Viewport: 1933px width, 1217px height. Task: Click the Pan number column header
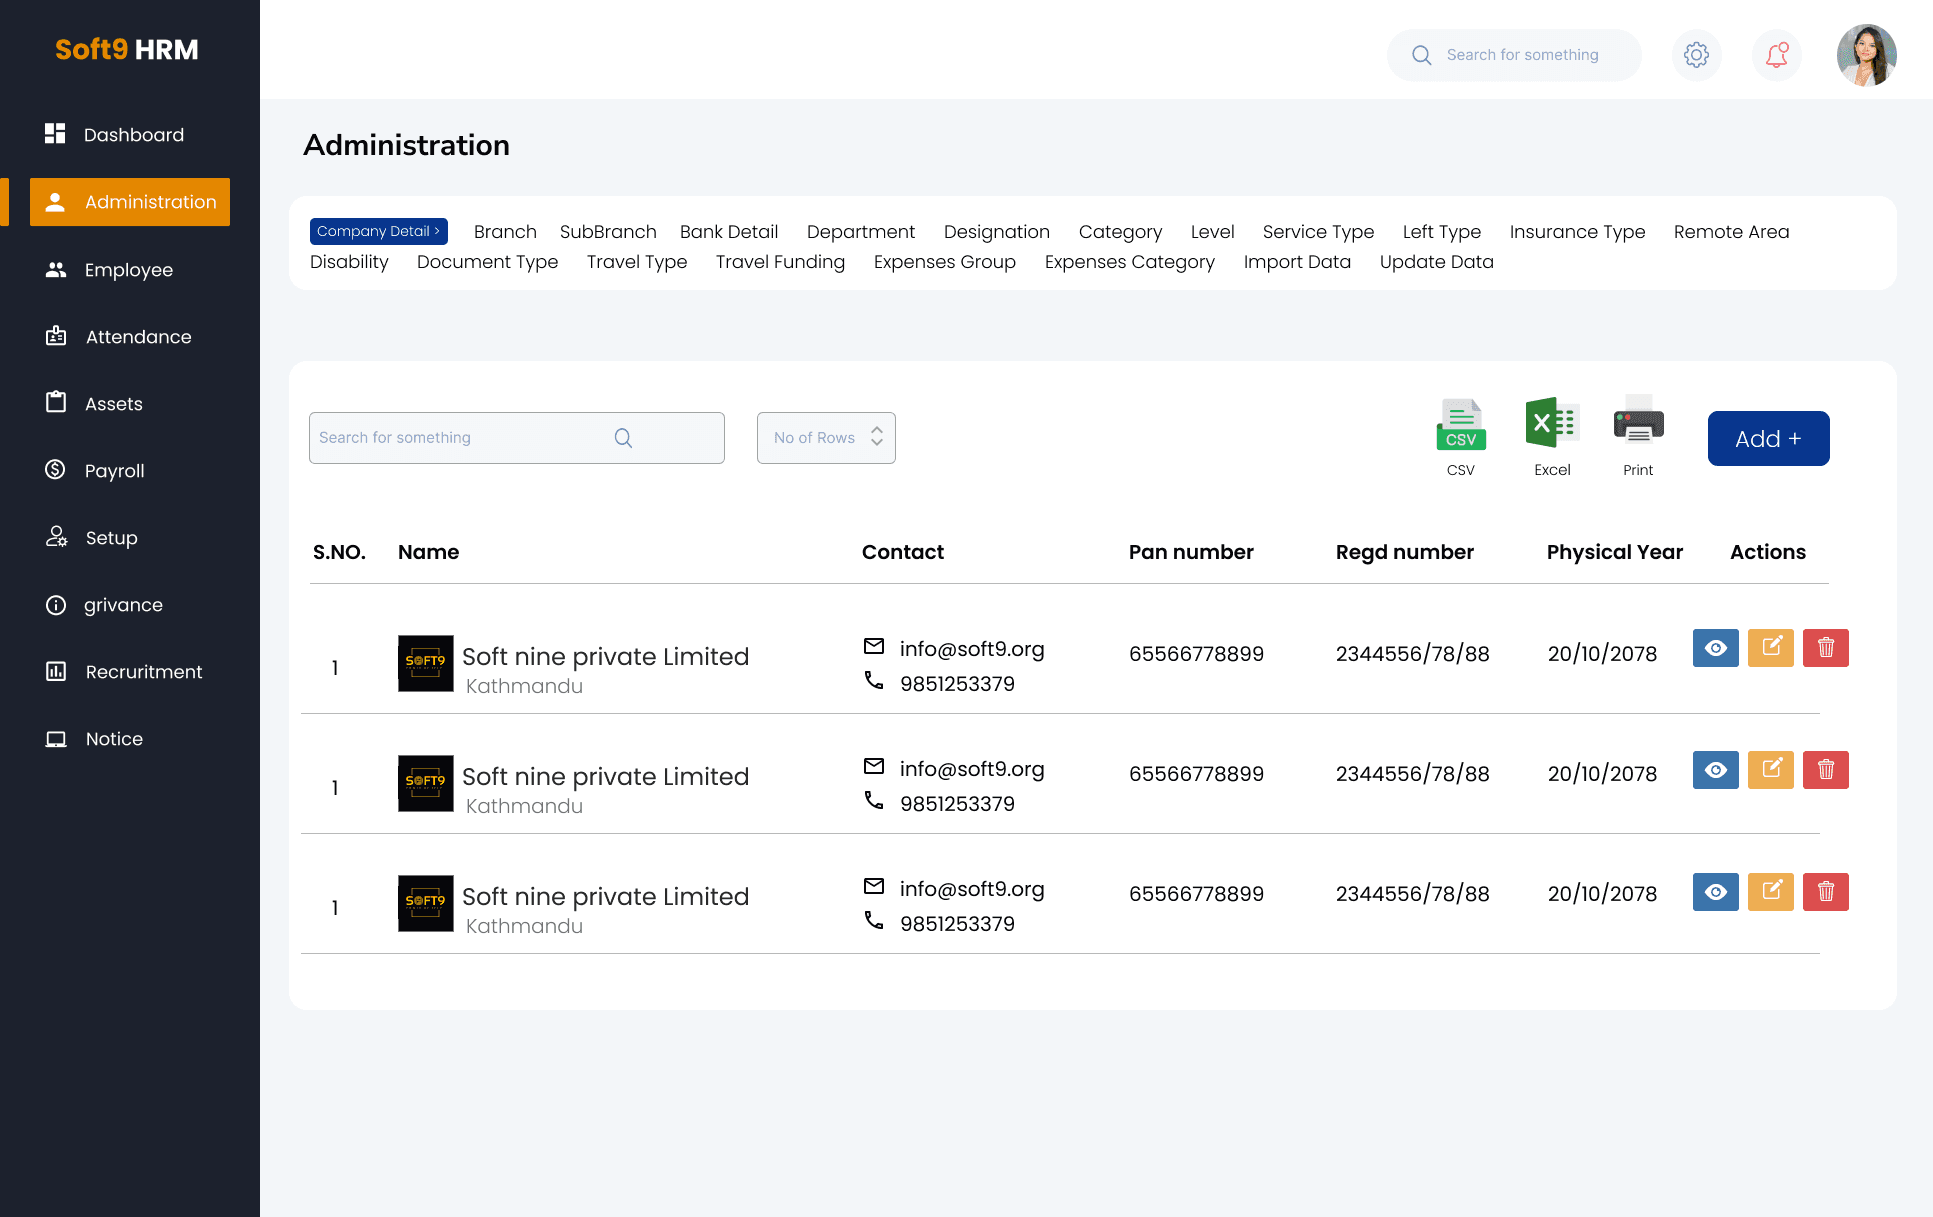[1191, 552]
